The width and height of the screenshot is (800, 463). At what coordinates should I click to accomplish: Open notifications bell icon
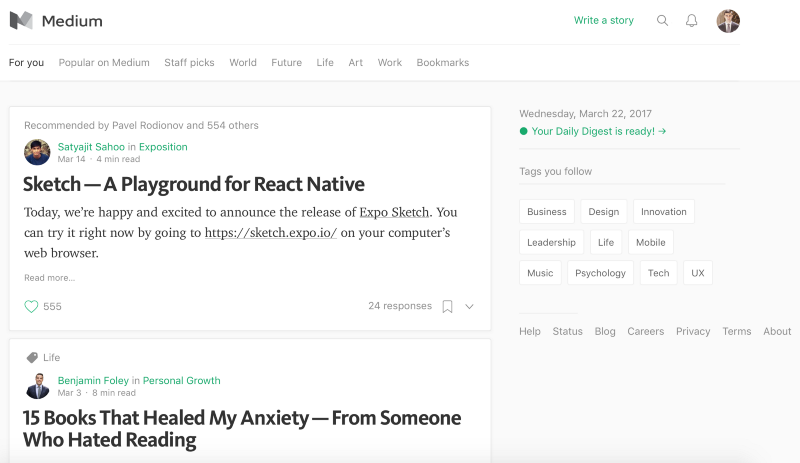click(691, 20)
